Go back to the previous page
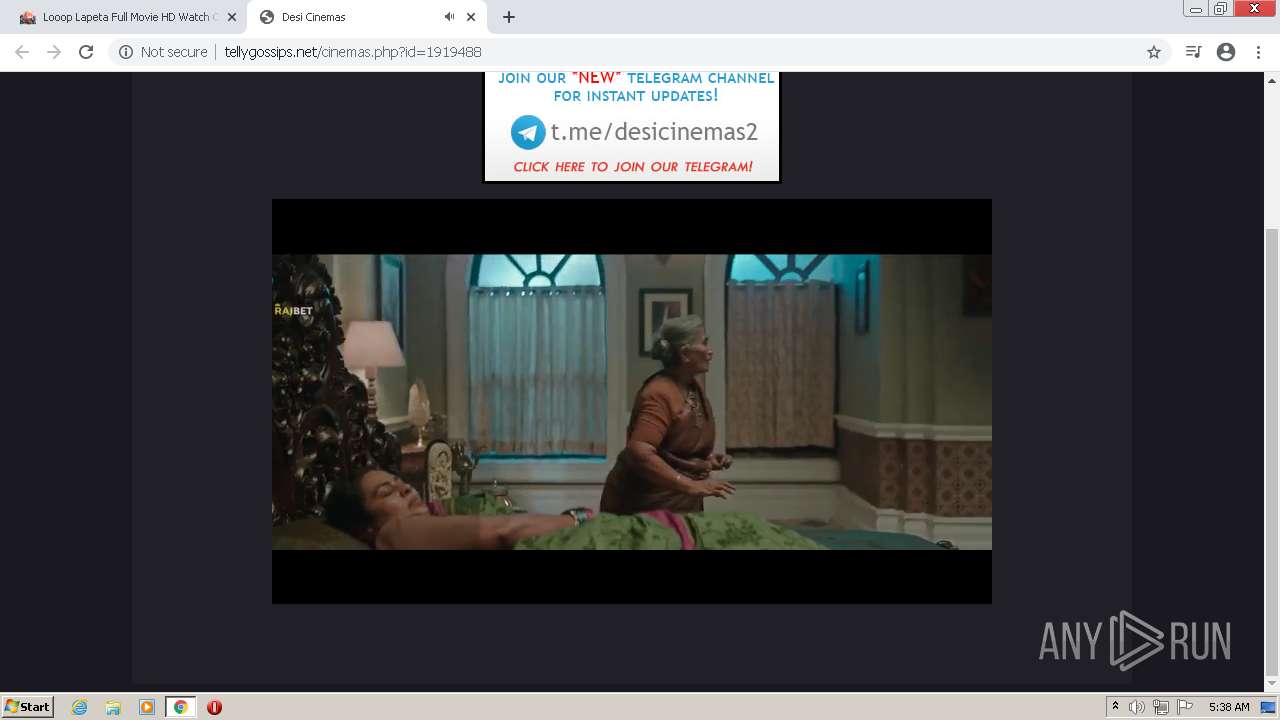1280x720 pixels. (22, 52)
